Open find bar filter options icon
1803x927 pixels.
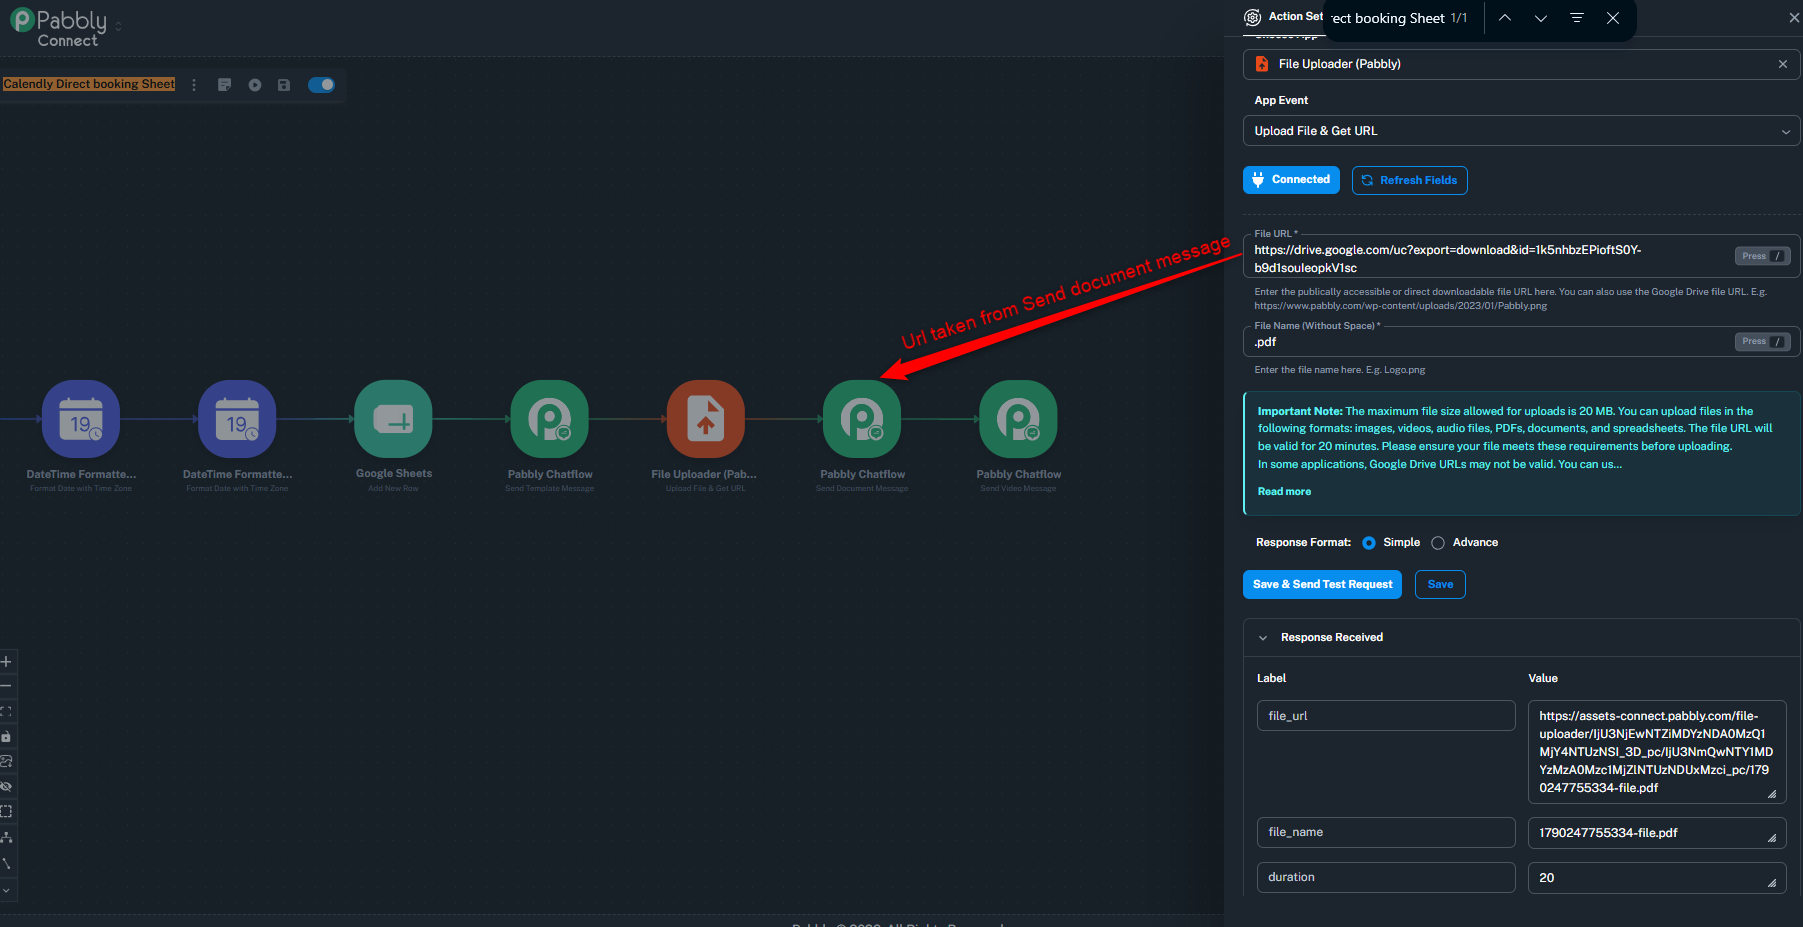click(1577, 18)
